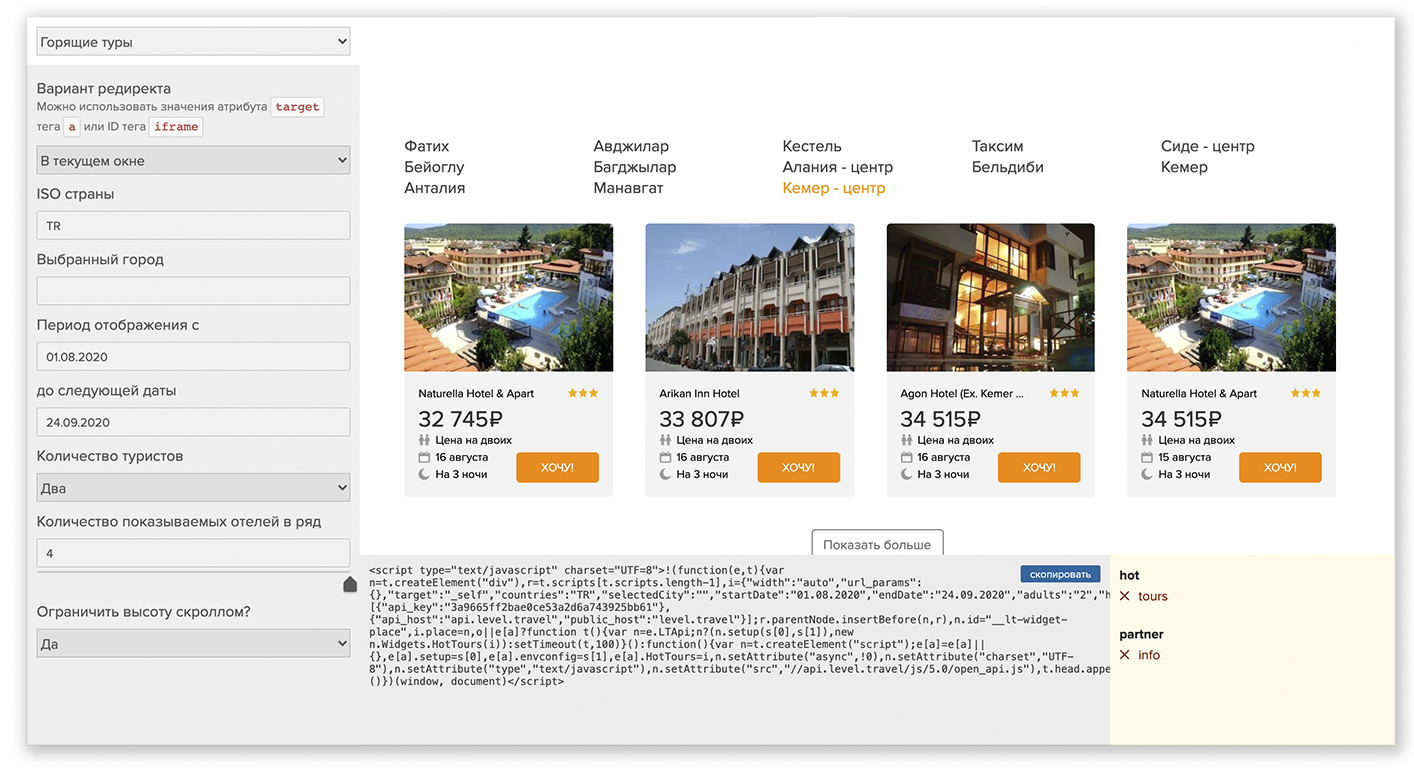Click ХОЧУ! on the 34 515₽ Naturella card
The height and width of the screenshot is (775, 1414).
[x=1280, y=467]
